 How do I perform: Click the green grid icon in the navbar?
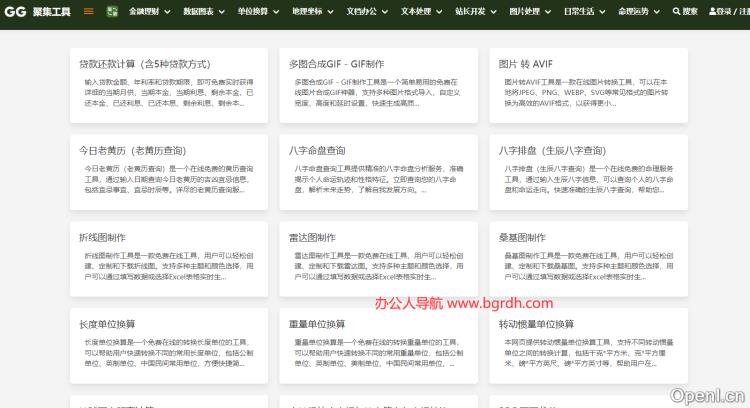click(x=112, y=11)
